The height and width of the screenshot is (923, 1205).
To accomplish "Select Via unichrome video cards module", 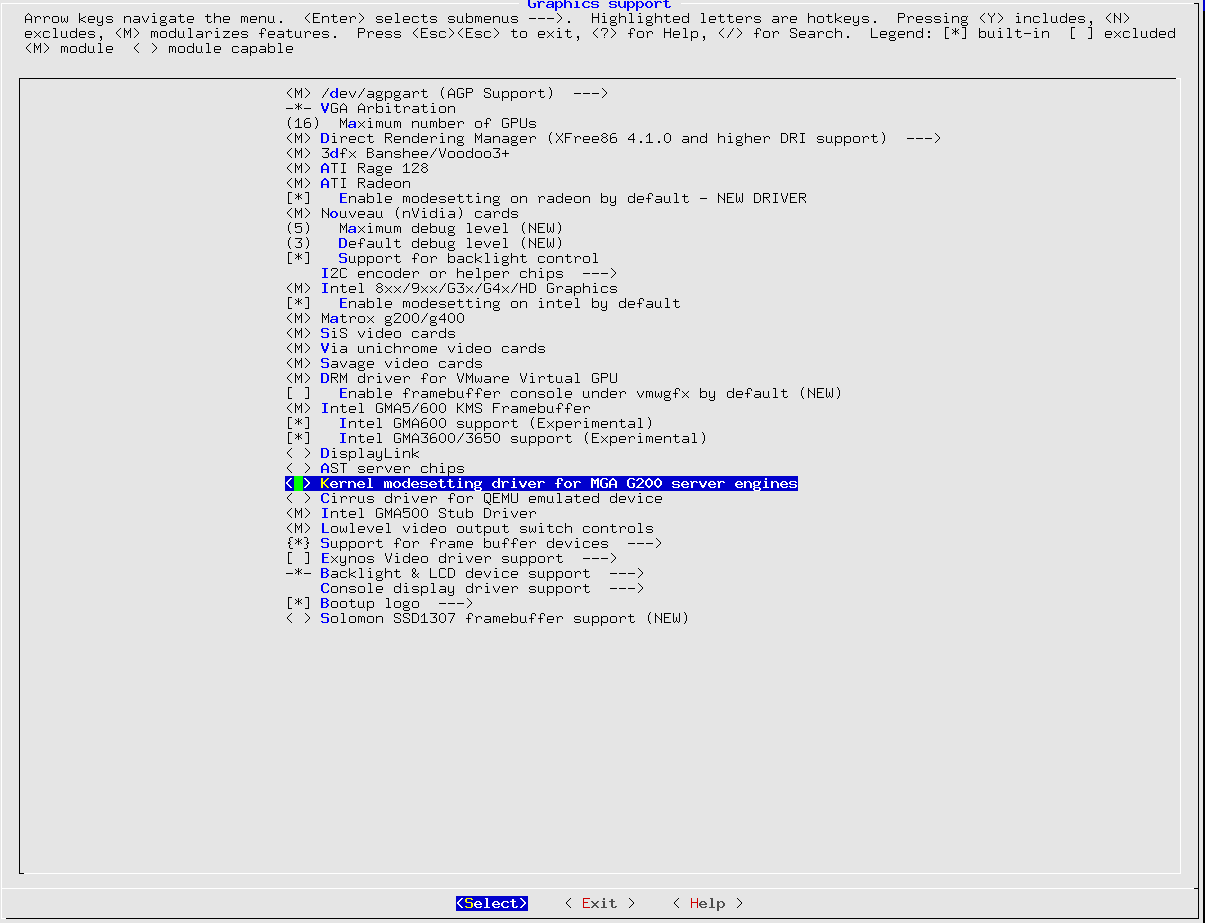I will tap(415, 348).
